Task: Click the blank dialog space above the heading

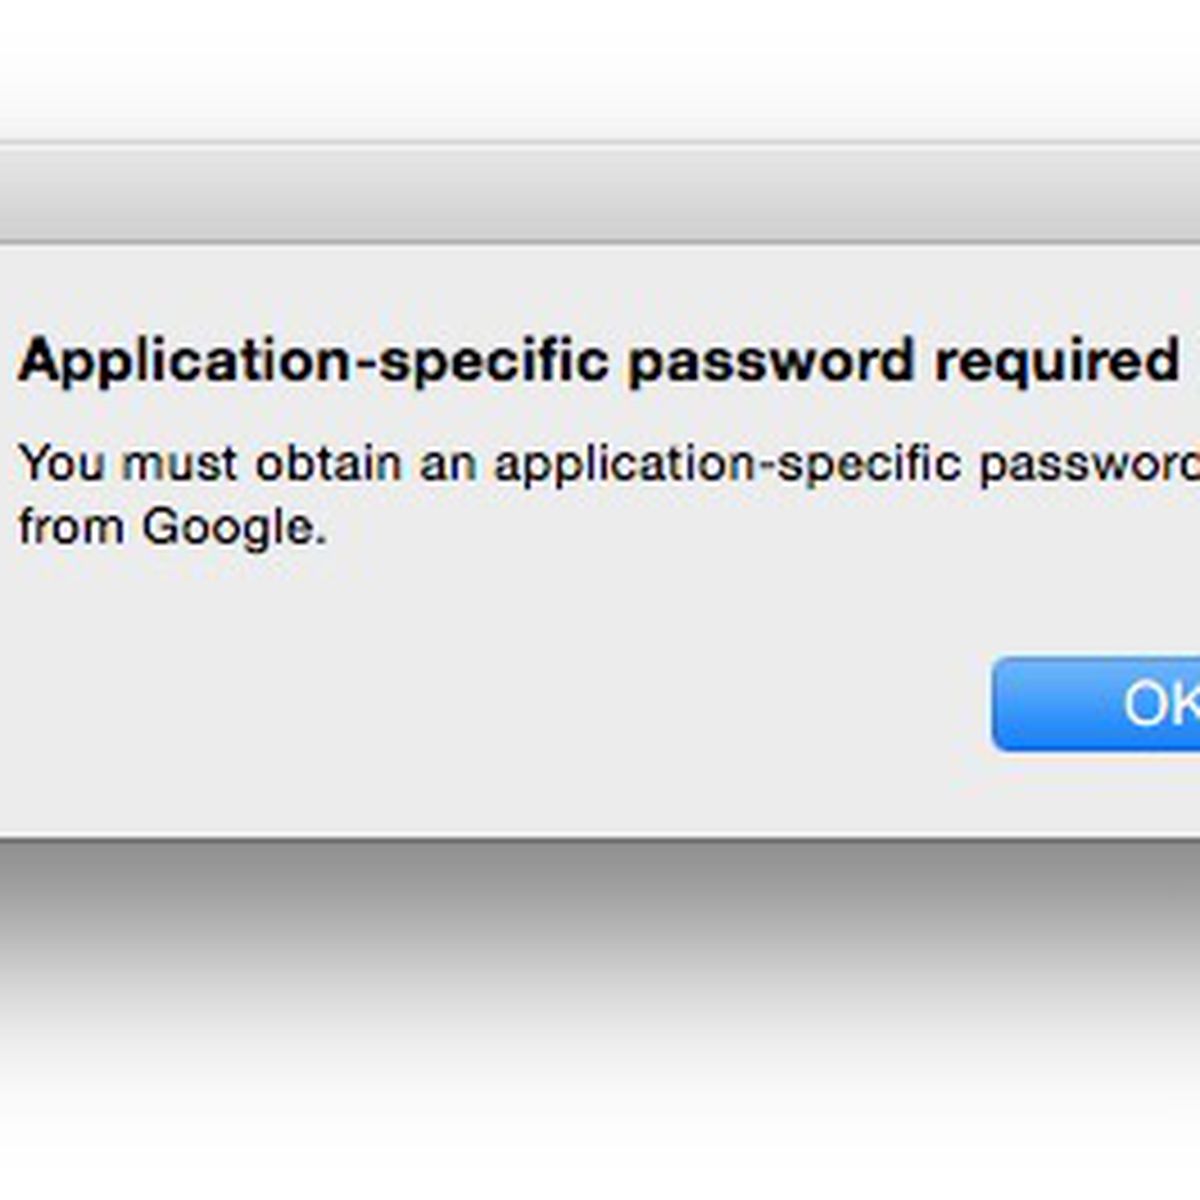Action: pyautogui.click(x=600, y=290)
